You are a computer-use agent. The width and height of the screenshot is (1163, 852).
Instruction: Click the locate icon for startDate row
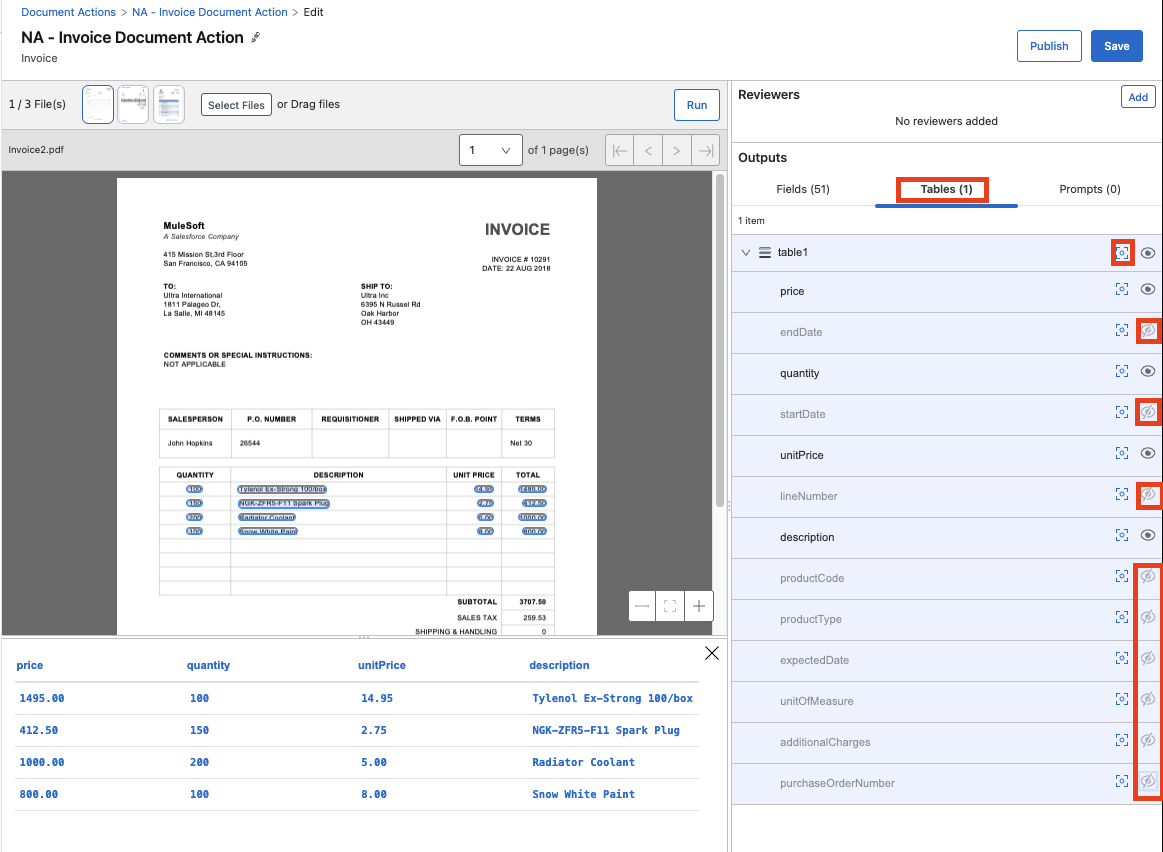[x=1122, y=412]
